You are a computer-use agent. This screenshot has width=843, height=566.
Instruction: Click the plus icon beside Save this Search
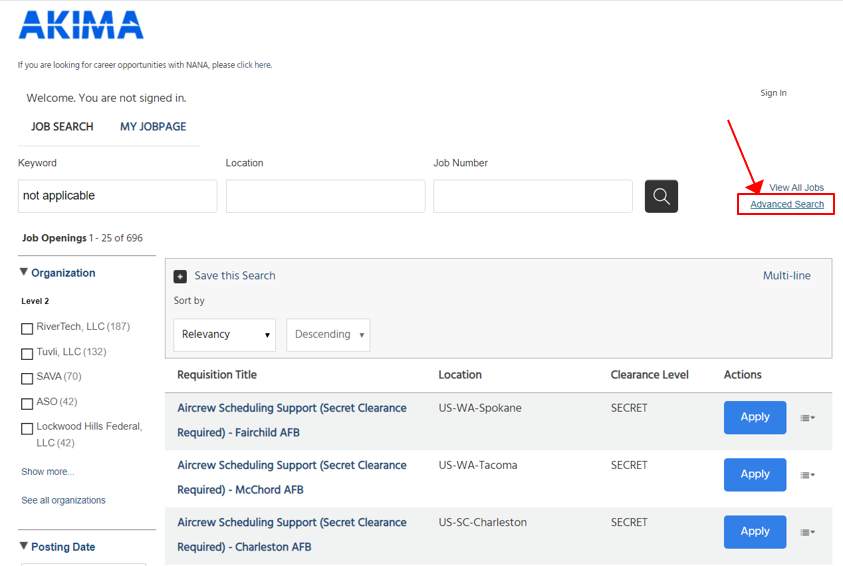[x=180, y=276]
